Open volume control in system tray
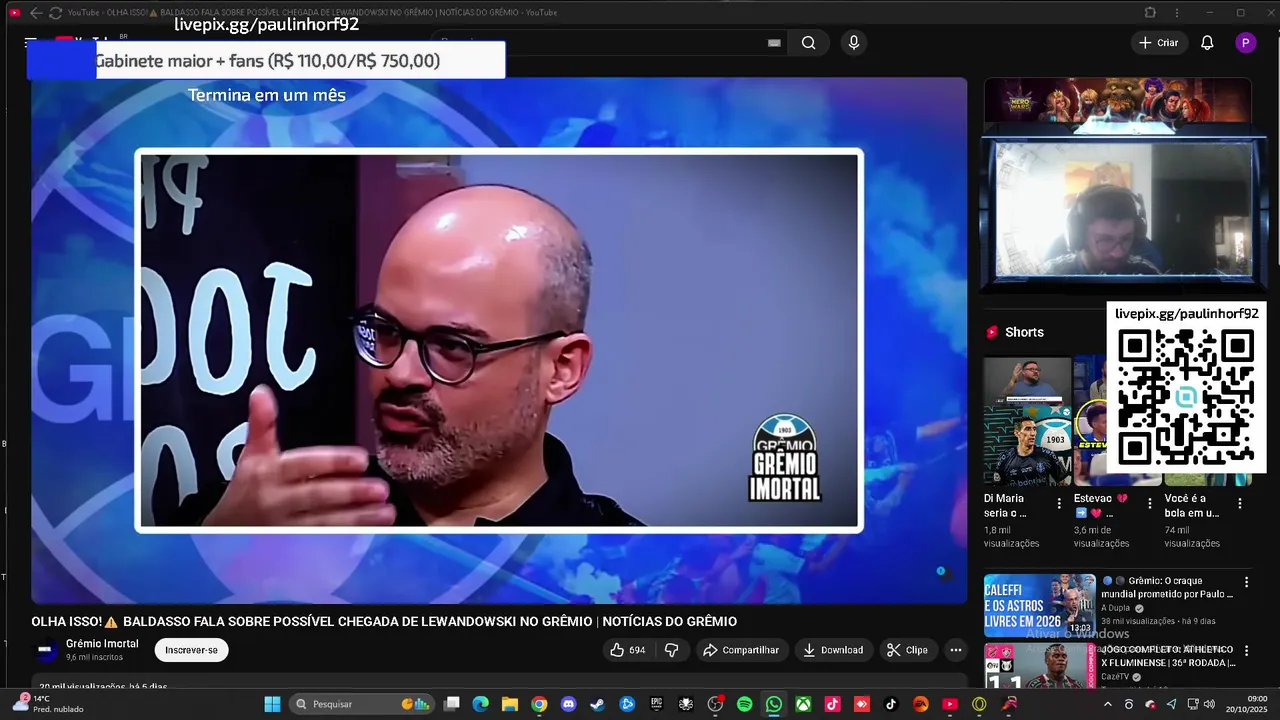The width and height of the screenshot is (1280, 720). pos(1209,704)
